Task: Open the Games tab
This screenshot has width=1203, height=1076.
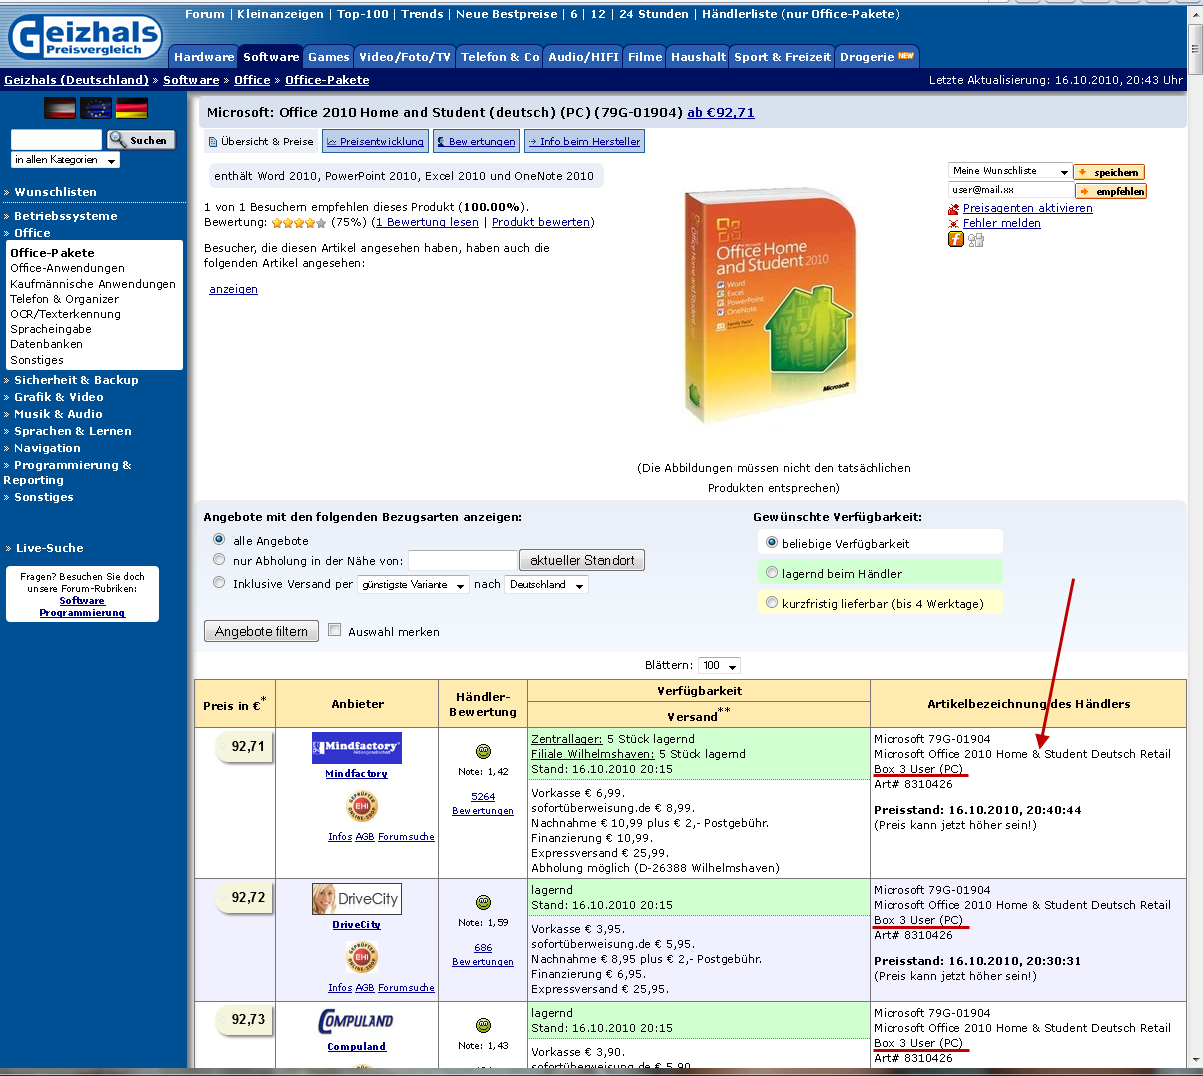Action: [329, 57]
